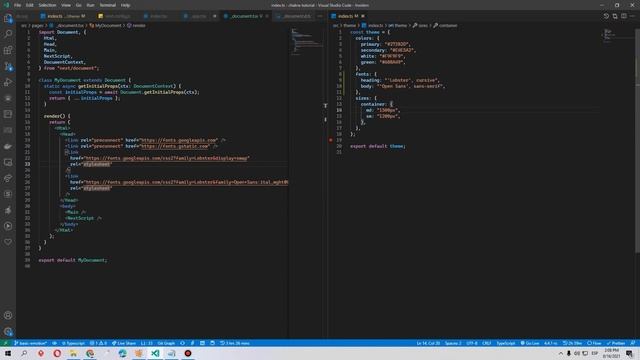Click the taskbar clock and date

[611, 353]
